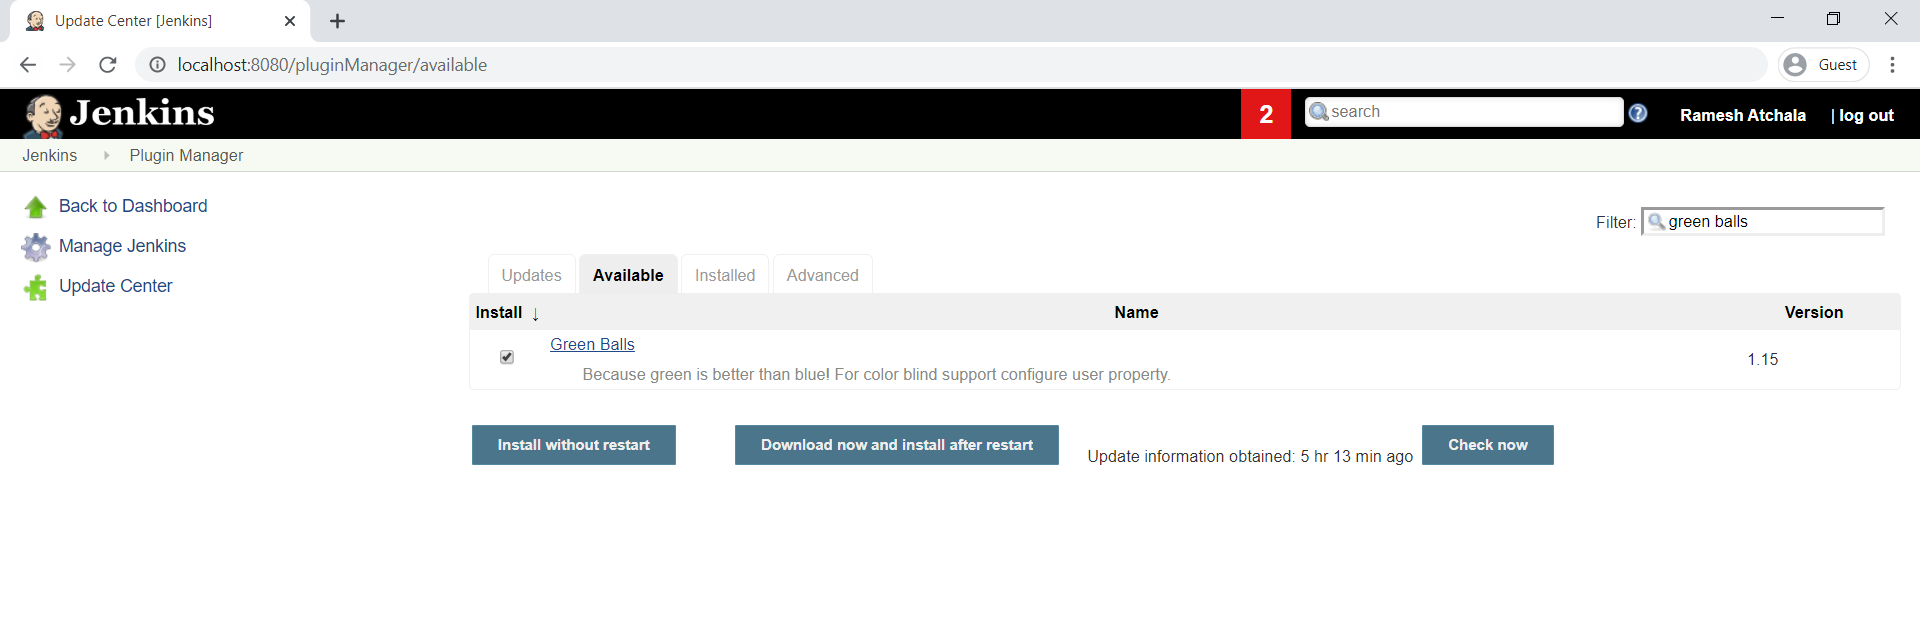Sort by the Name column header

coord(1136,312)
